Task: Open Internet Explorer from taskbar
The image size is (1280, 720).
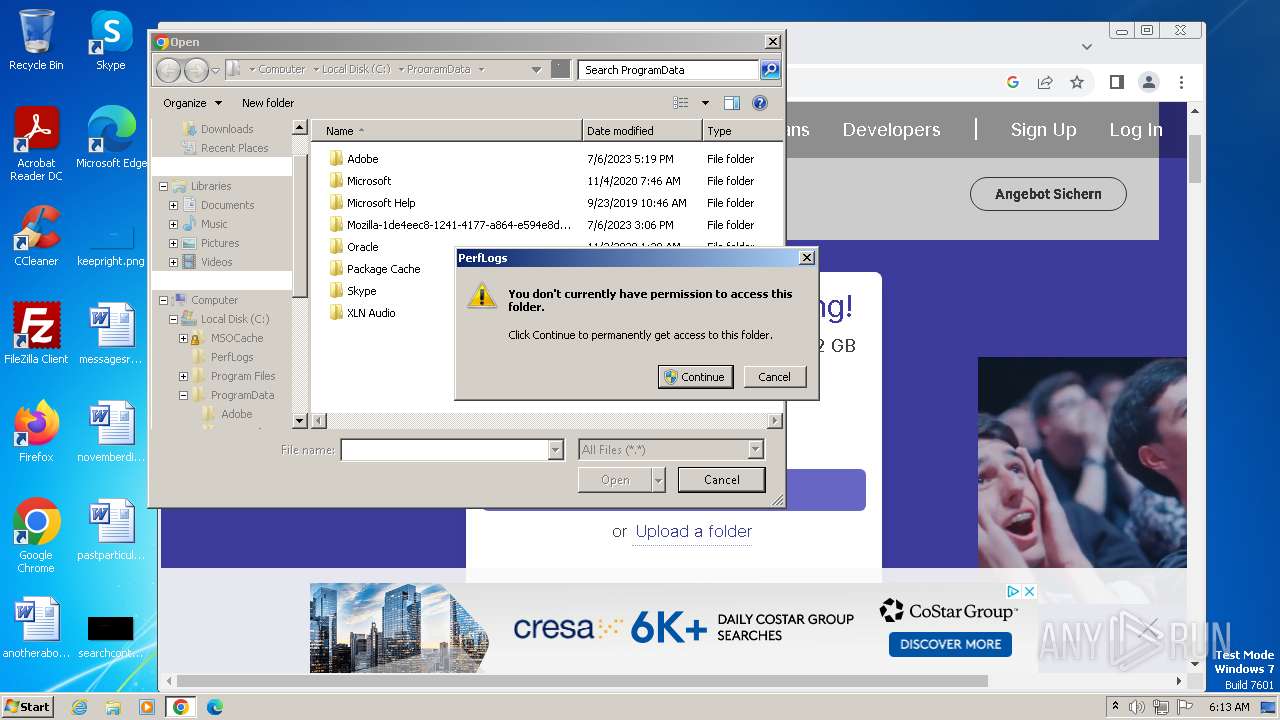Action: (80, 707)
